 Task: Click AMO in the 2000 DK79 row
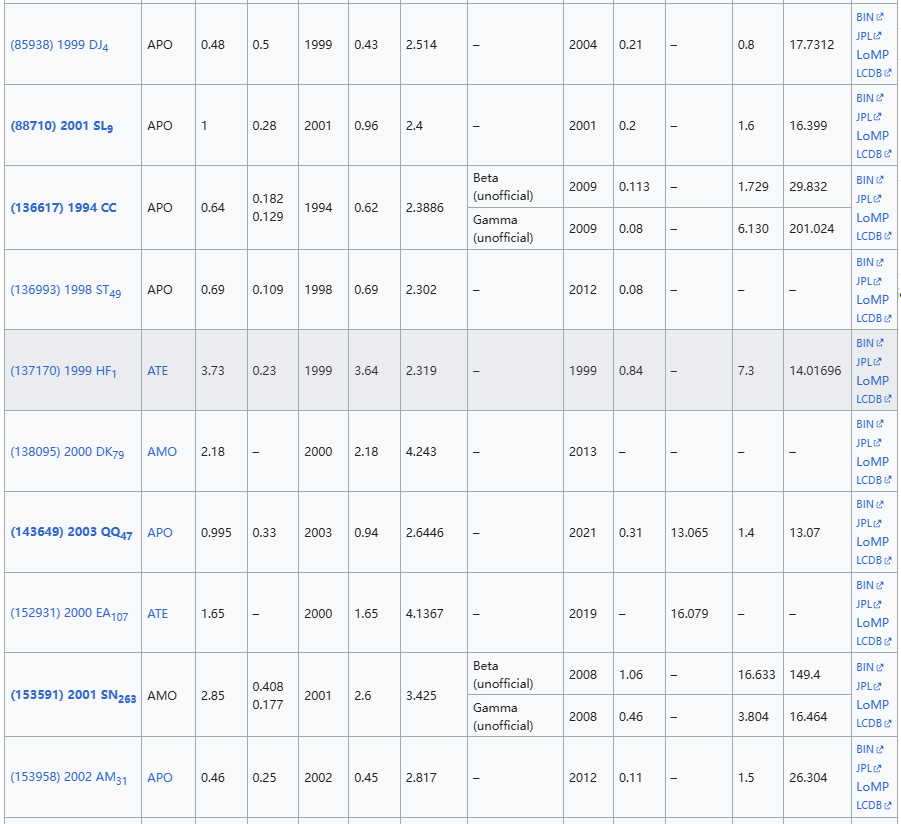pyautogui.click(x=162, y=452)
